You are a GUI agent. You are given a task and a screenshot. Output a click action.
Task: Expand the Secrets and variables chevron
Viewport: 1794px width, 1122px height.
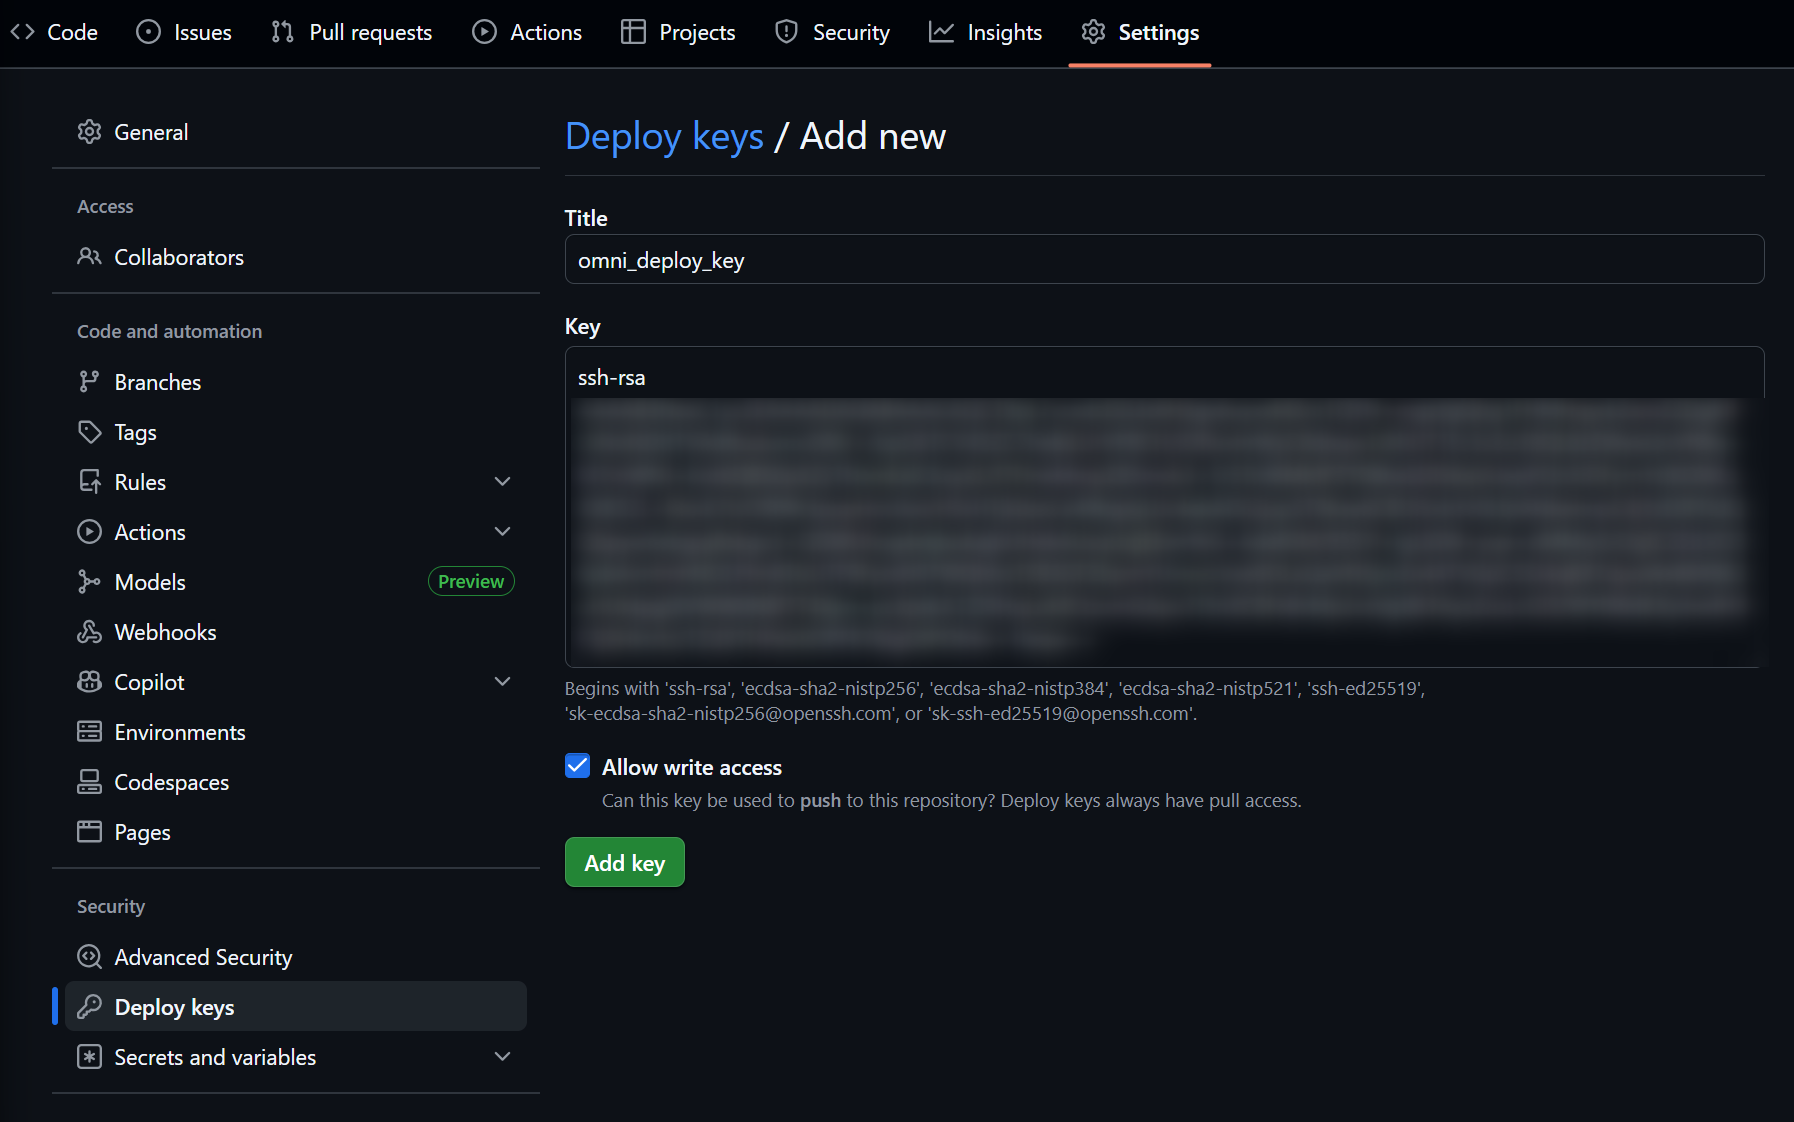point(503,1057)
